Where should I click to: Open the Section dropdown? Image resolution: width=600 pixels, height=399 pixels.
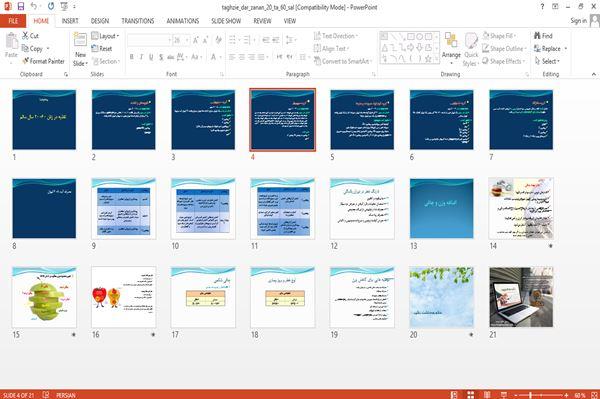(x=106, y=61)
